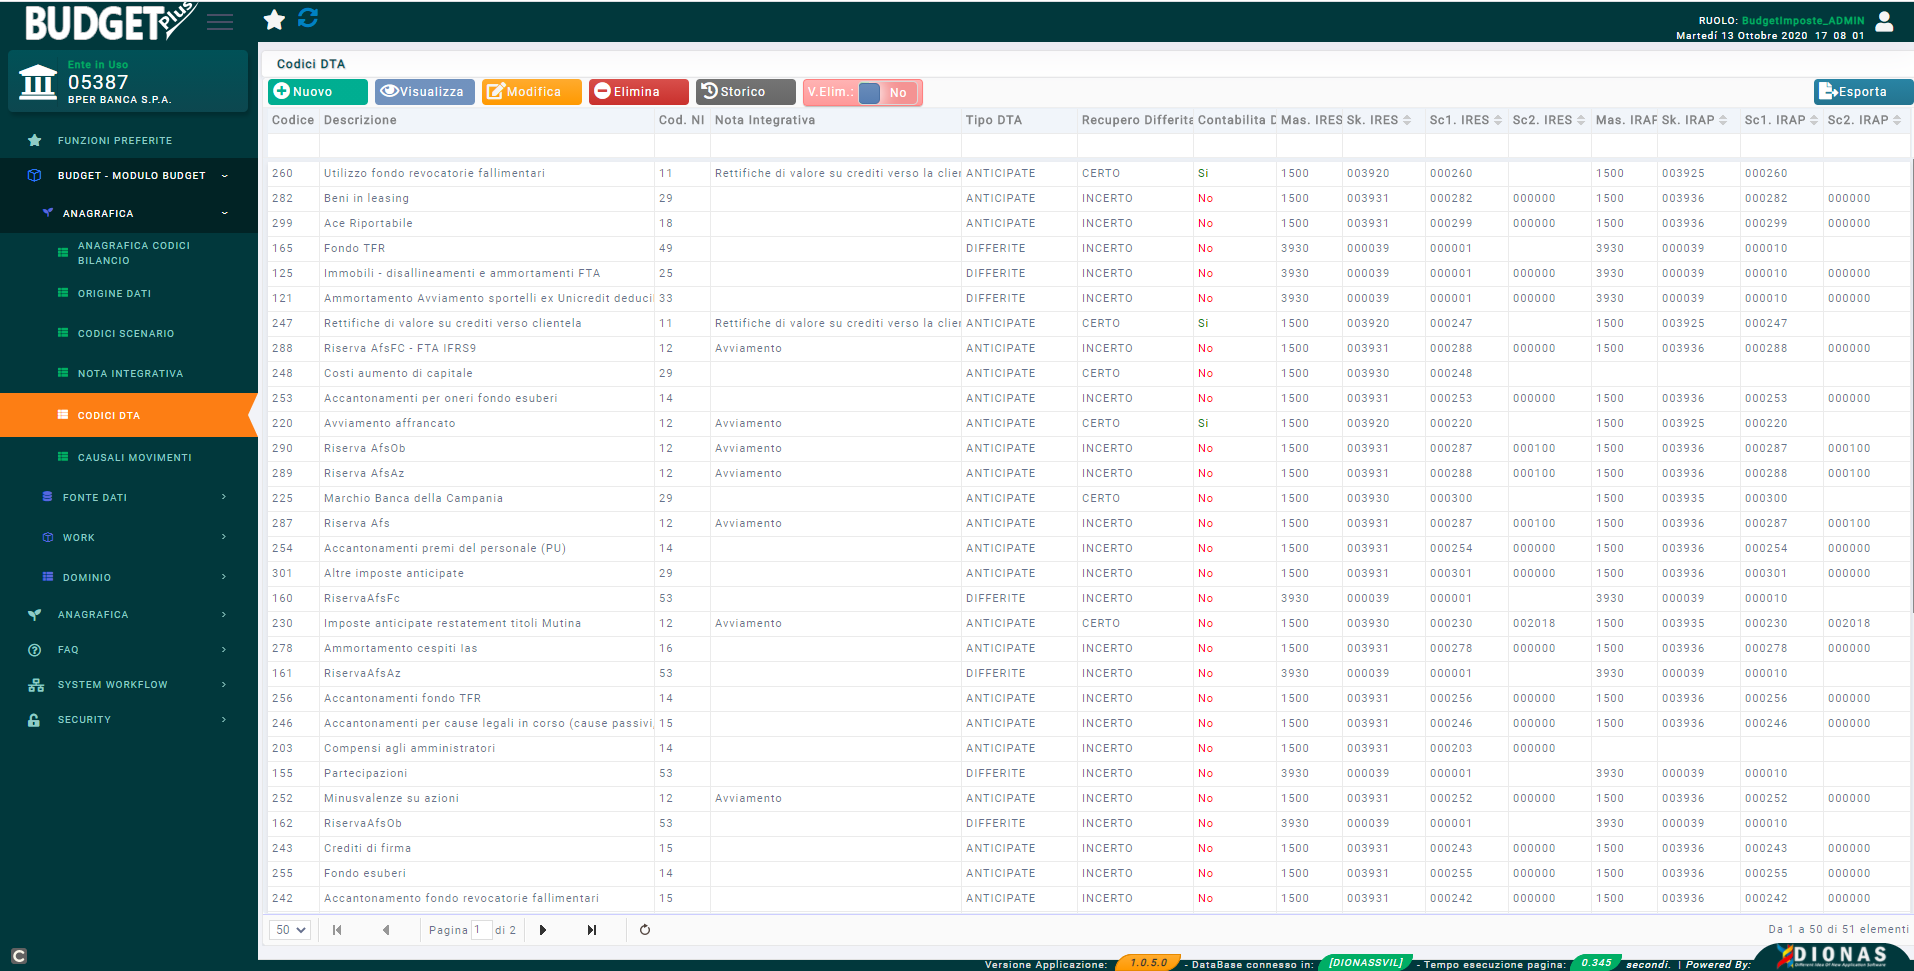The width and height of the screenshot is (1914, 971).
Task: Toggle the V.Elim. switch
Action: [x=887, y=92]
